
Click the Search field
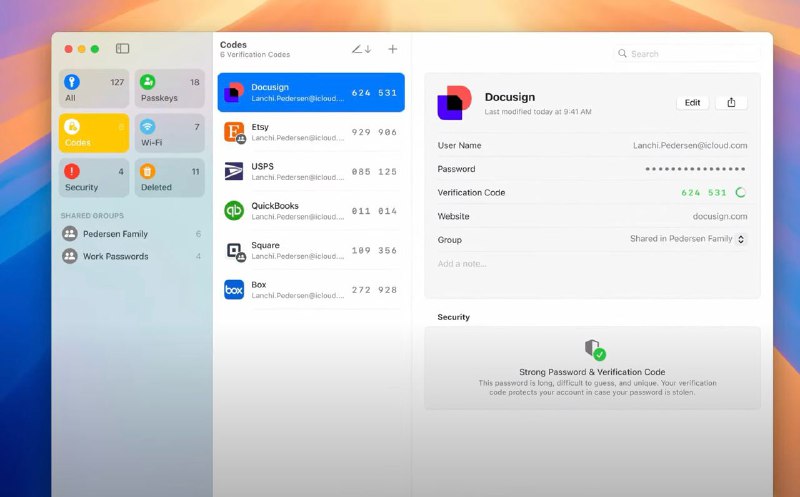click(x=687, y=54)
